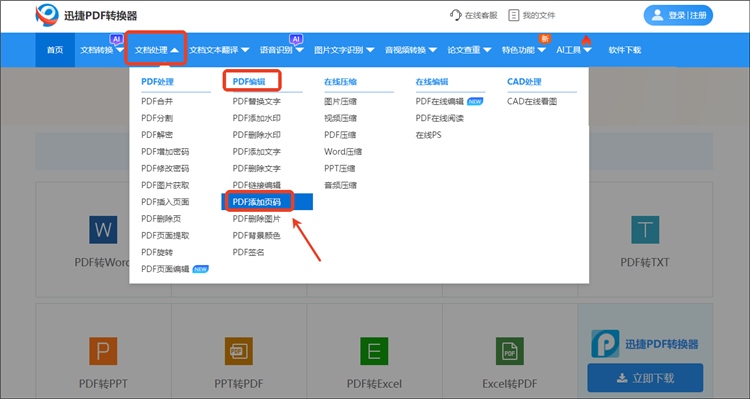Click the PDF转PPT P icon
Image resolution: width=750 pixels, height=399 pixels.
(x=103, y=351)
